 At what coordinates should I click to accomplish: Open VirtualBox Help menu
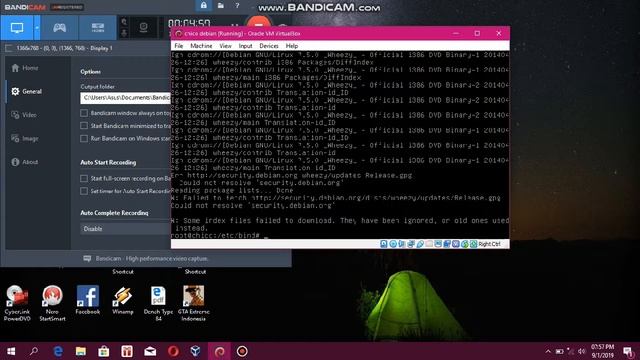292,46
